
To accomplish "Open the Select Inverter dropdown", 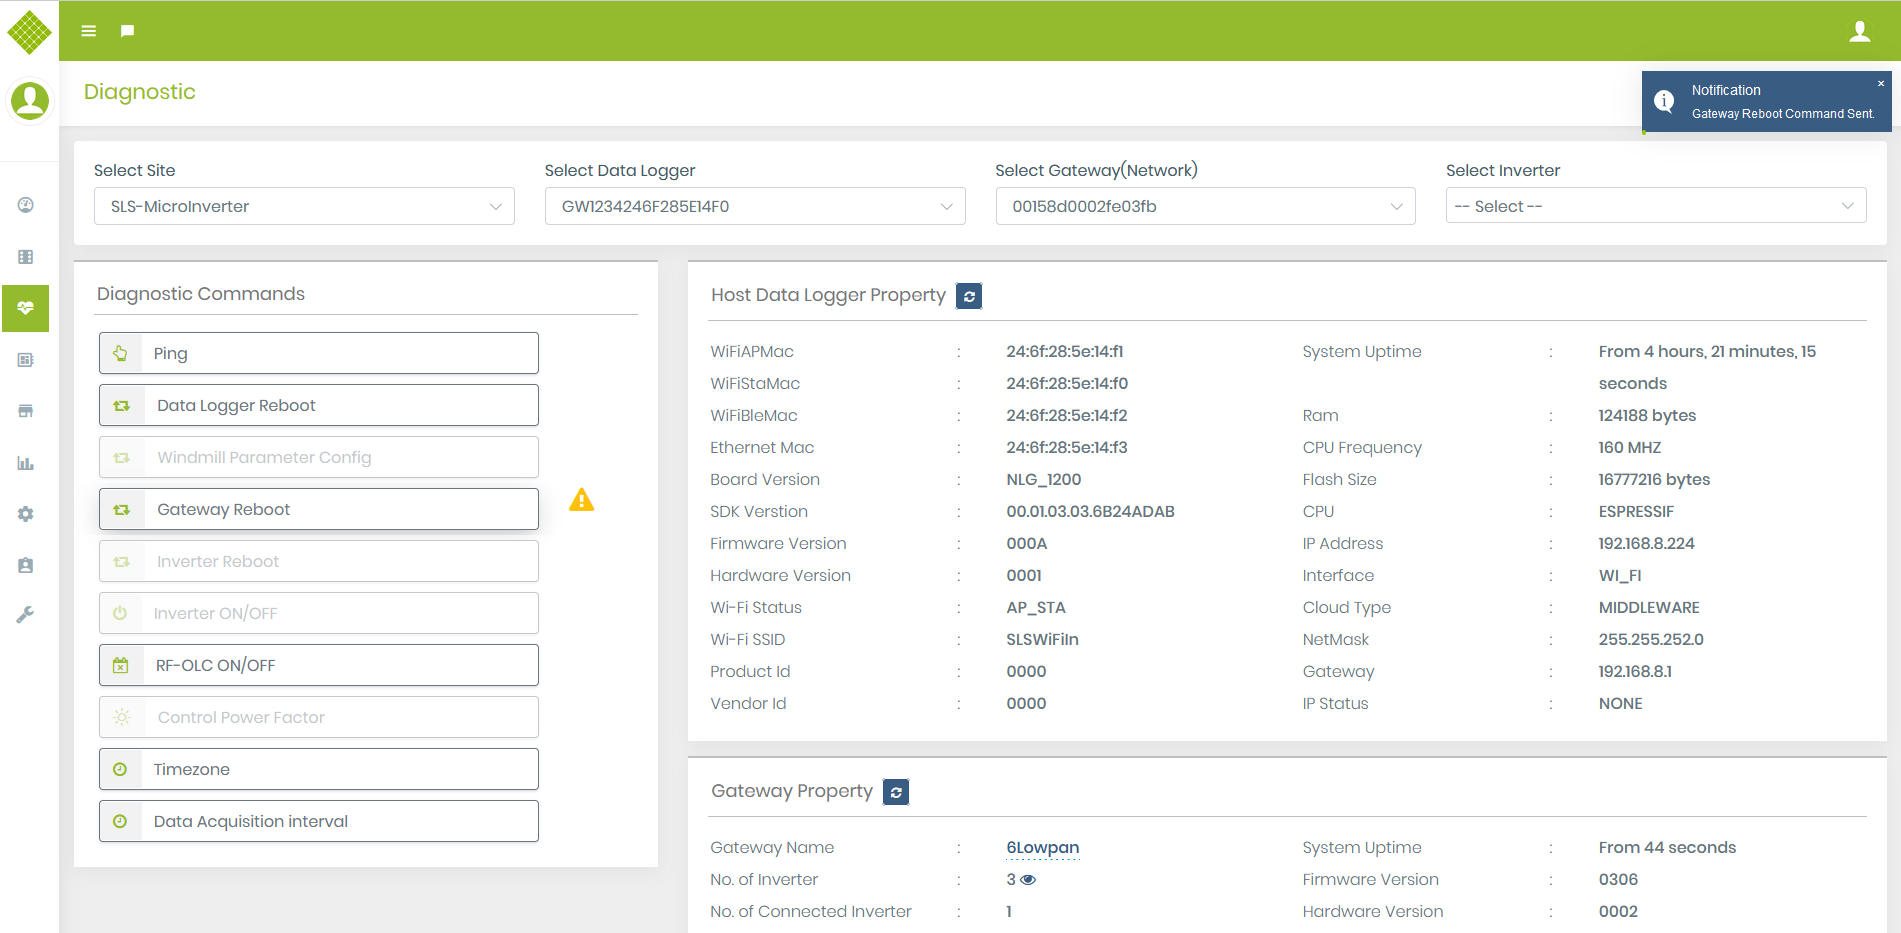I will pyautogui.click(x=1655, y=206).
